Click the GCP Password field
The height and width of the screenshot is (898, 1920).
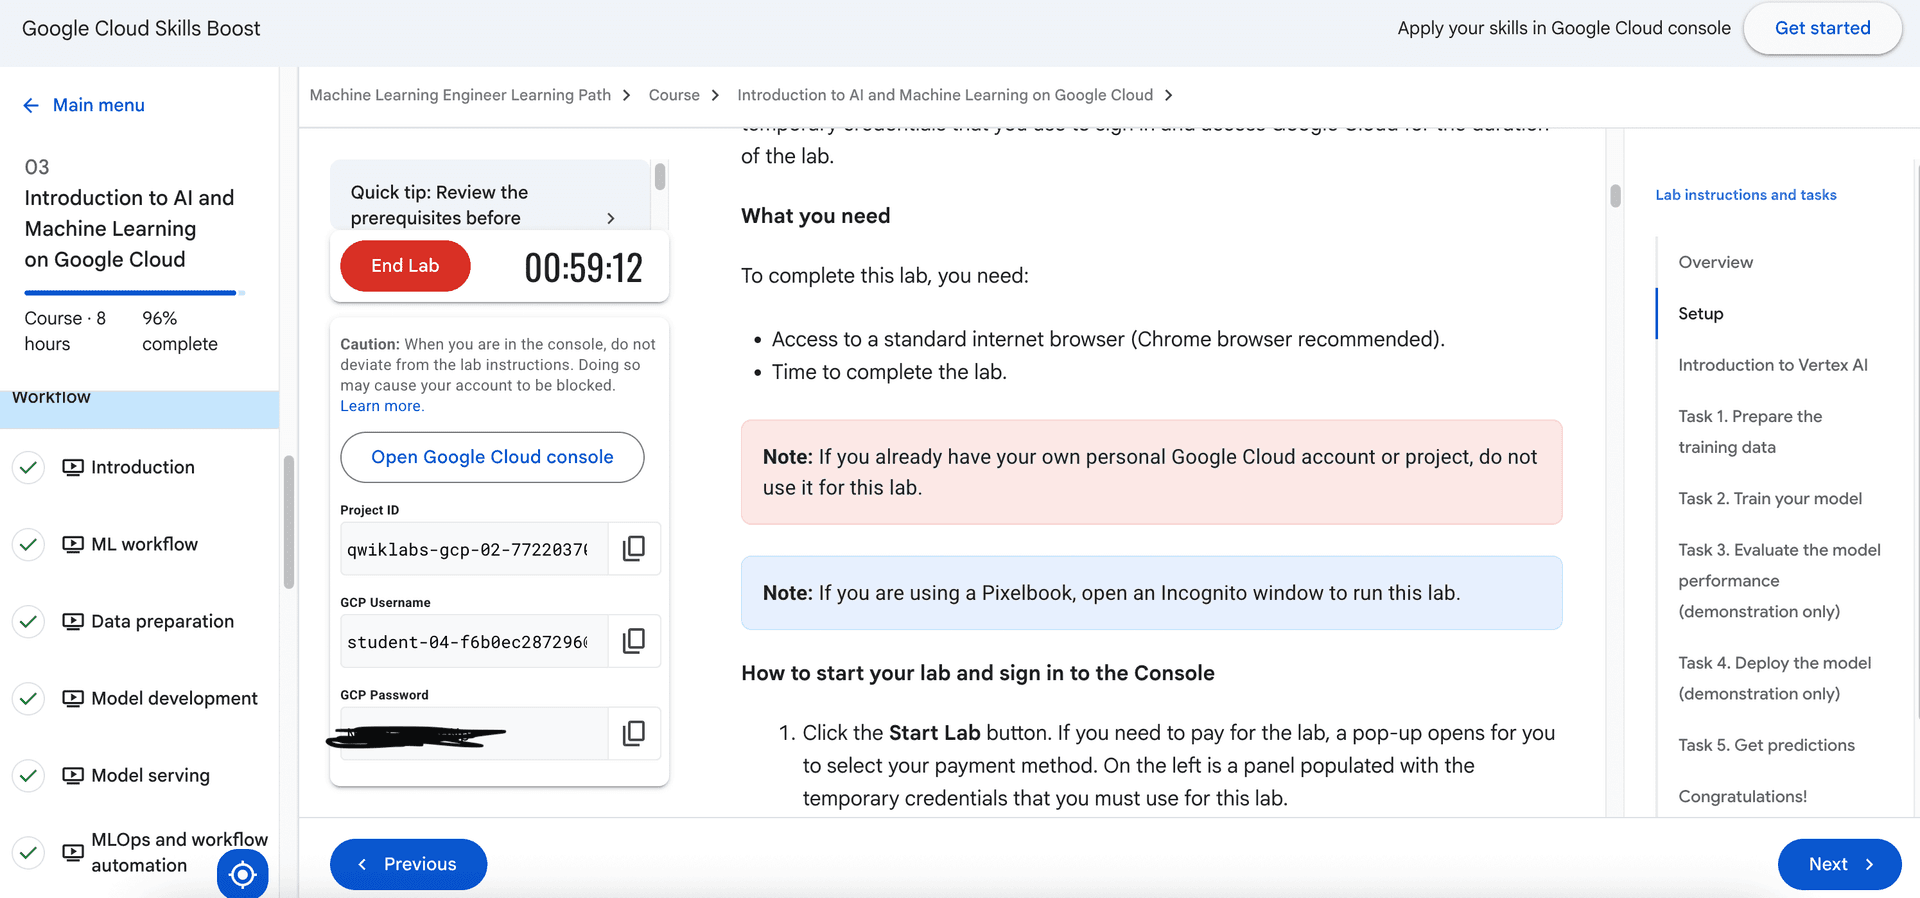474,733
